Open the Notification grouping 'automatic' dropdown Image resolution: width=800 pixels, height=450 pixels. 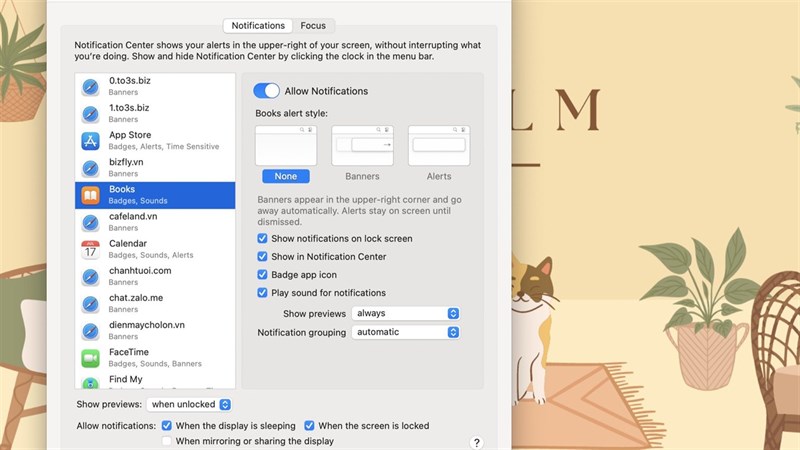click(406, 332)
